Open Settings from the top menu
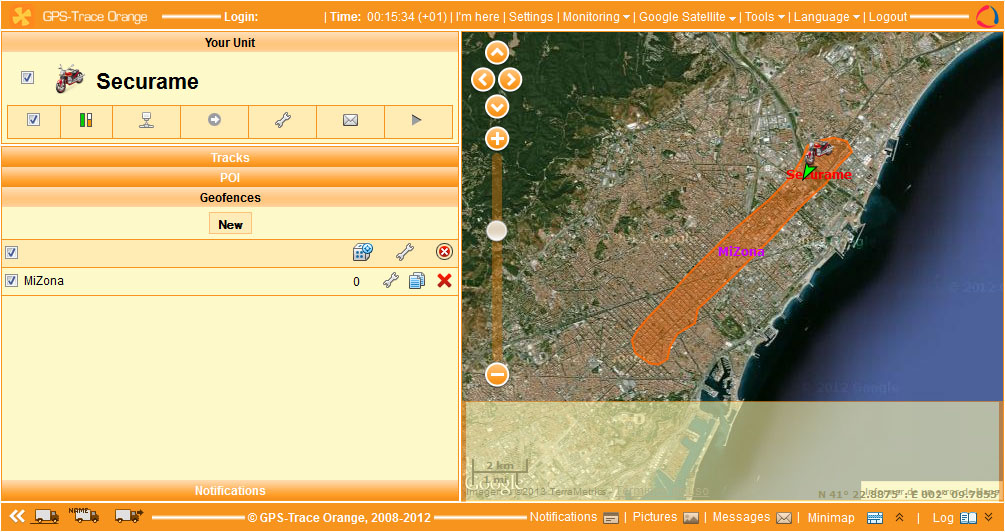 pos(531,17)
